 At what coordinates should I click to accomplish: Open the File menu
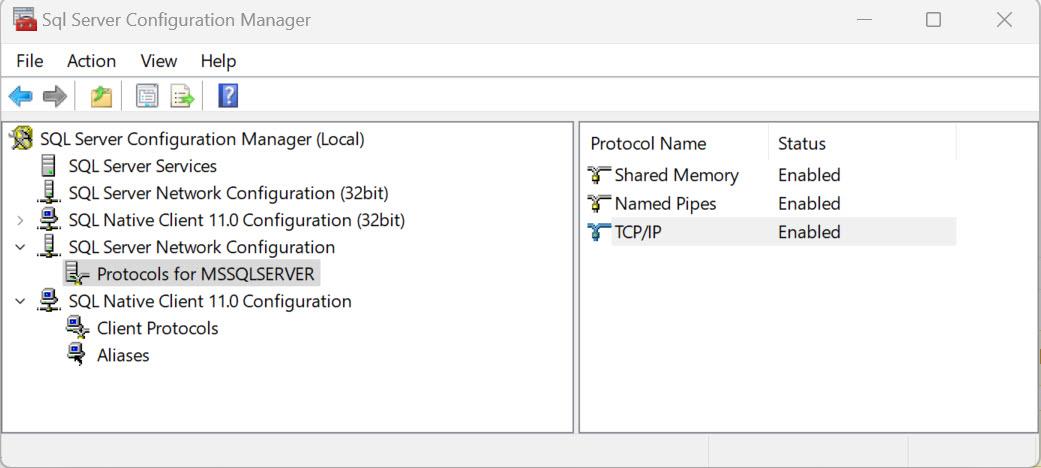[30, 61]
